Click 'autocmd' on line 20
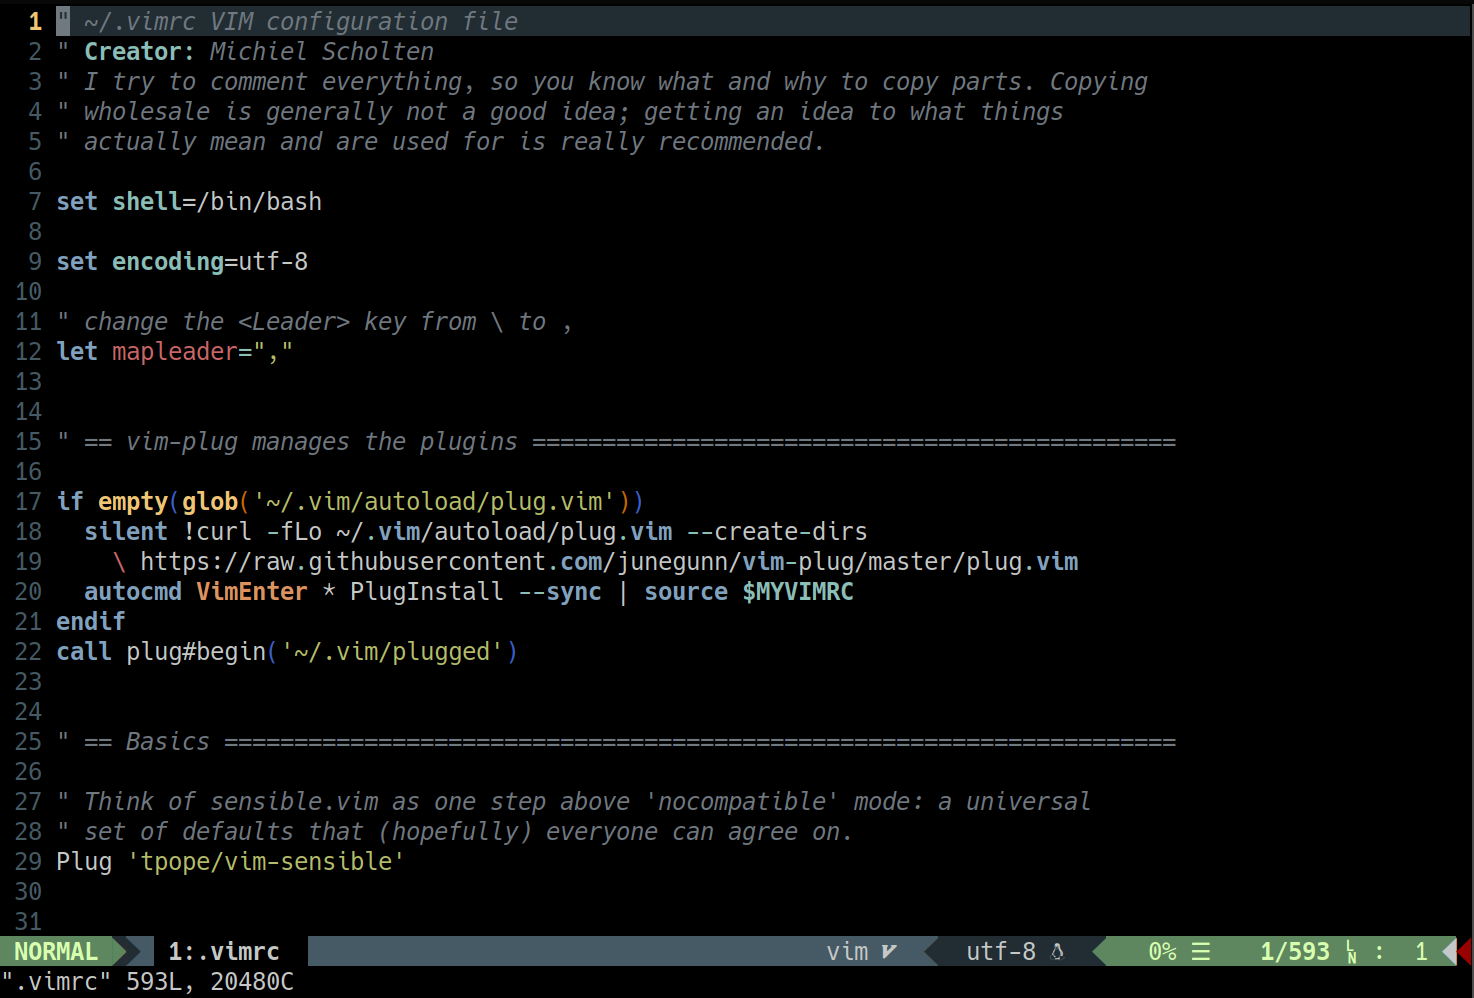 click(133, 592)
